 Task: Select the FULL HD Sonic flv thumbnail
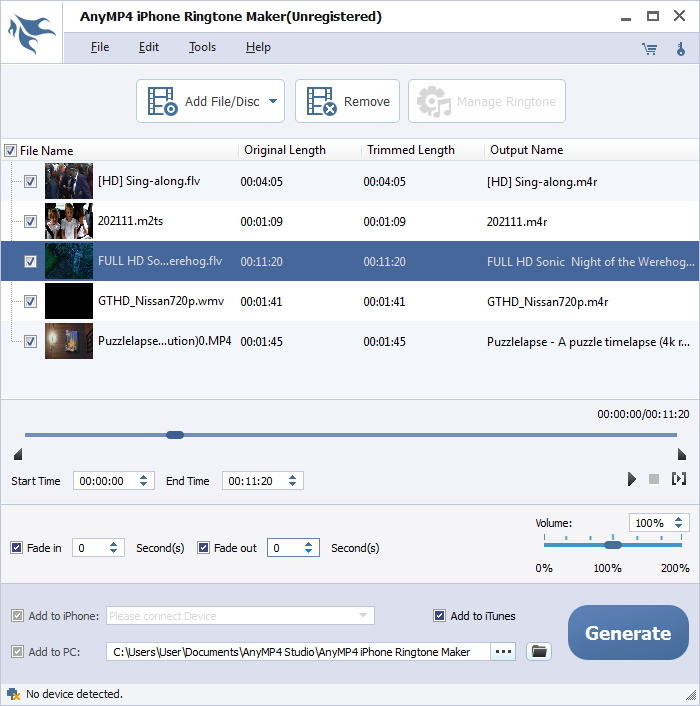(x=69, y=261)
